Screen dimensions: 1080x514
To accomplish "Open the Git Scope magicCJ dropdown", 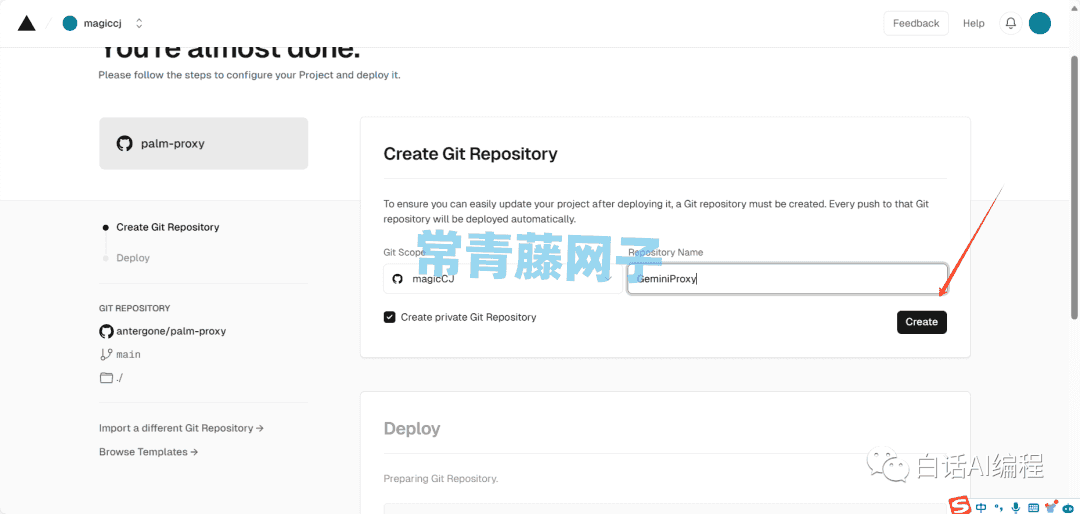I will click(x=503, y=279).
